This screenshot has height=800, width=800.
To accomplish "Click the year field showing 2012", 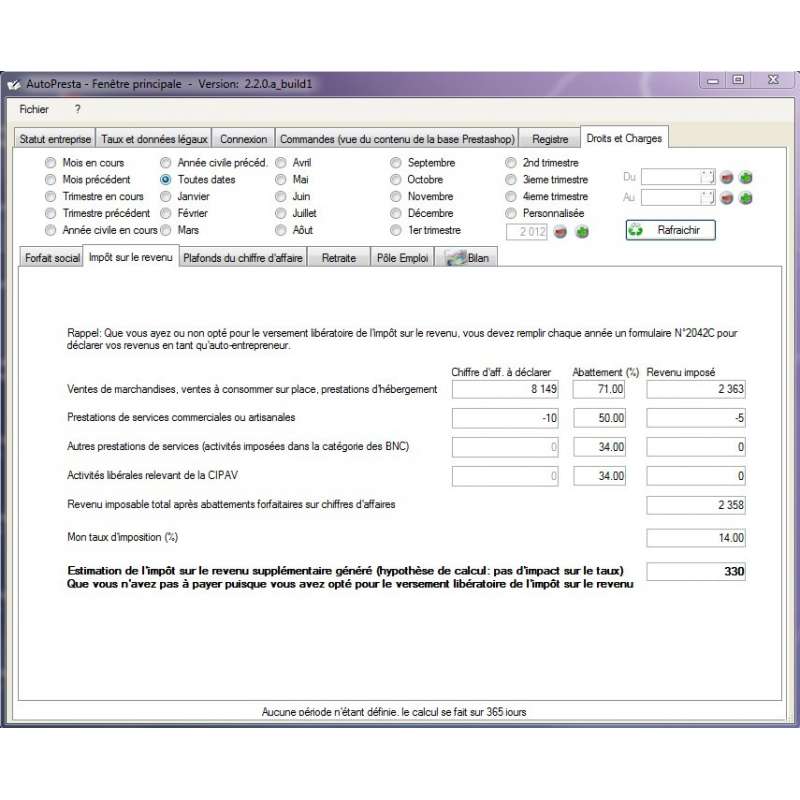I will (527, 232).
